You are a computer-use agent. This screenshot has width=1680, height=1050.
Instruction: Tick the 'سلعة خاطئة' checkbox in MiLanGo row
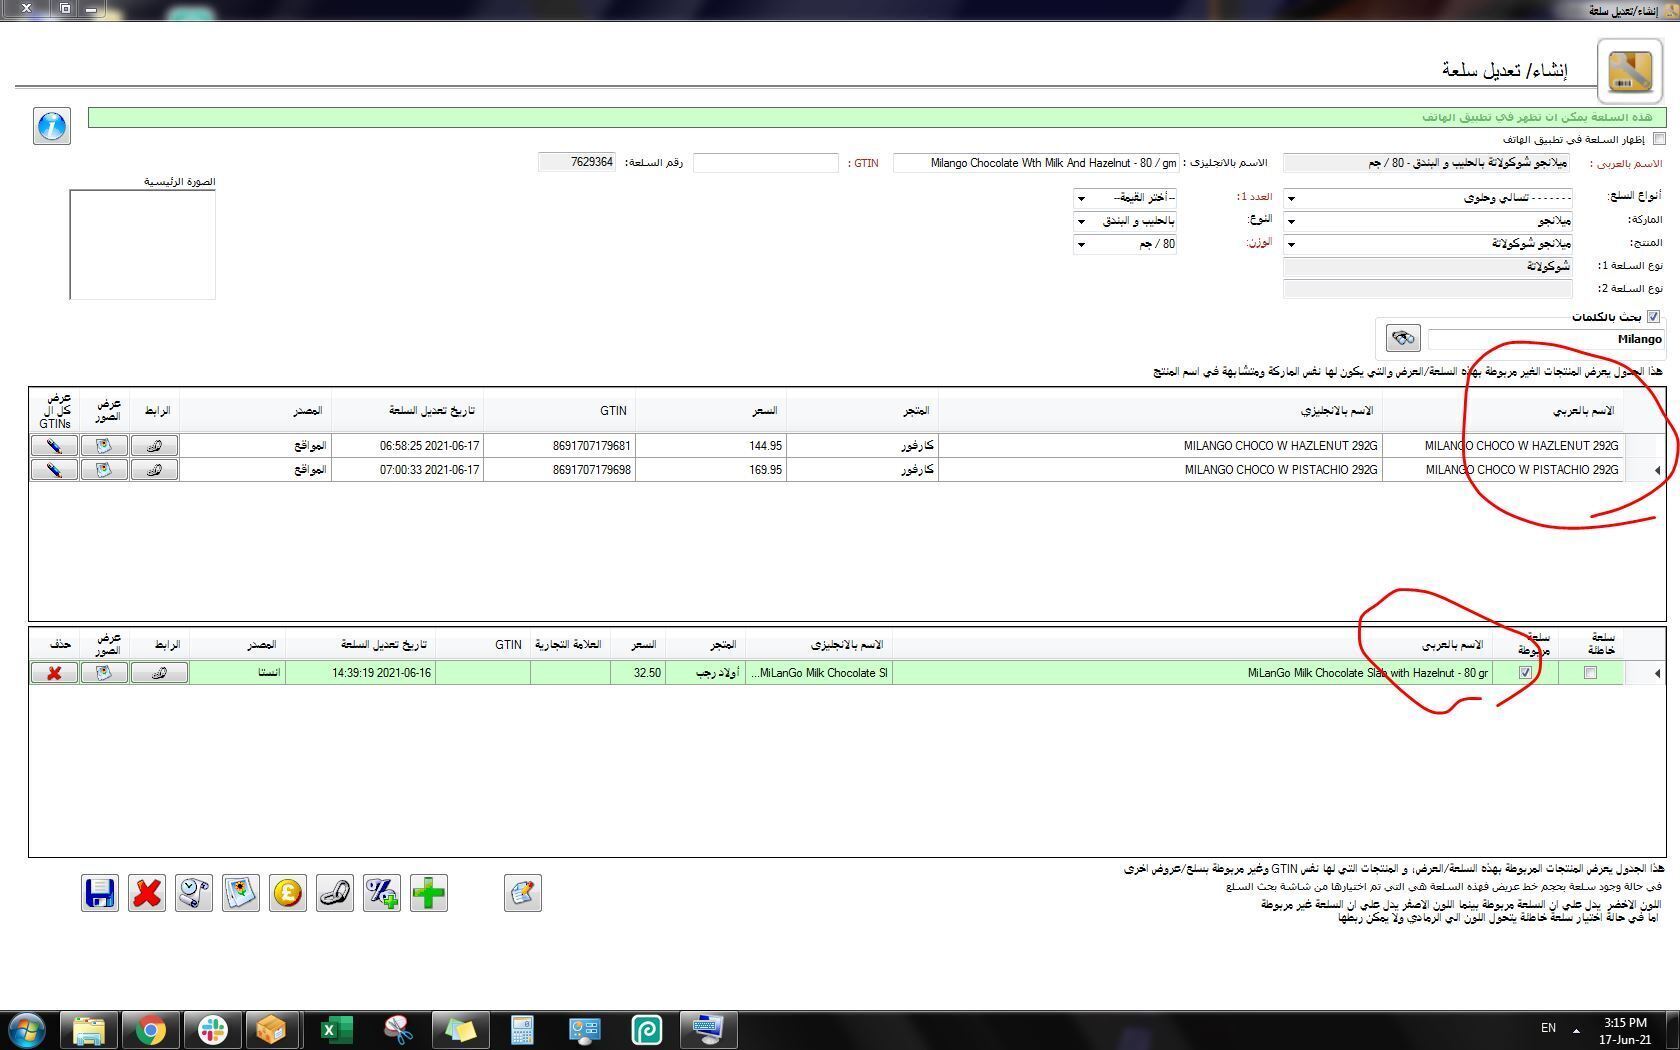coord(1591,673)
